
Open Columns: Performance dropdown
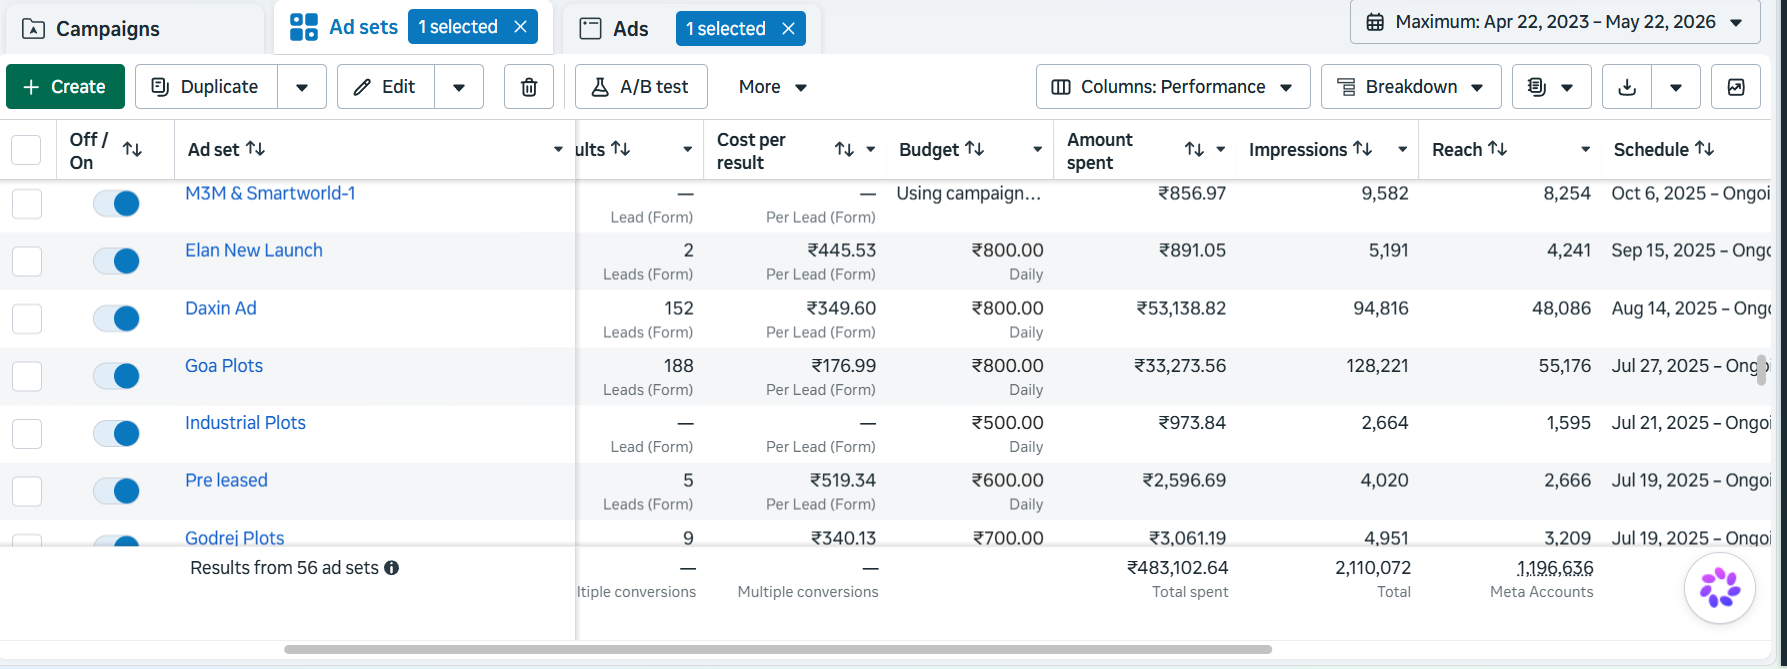[1173, 87]
